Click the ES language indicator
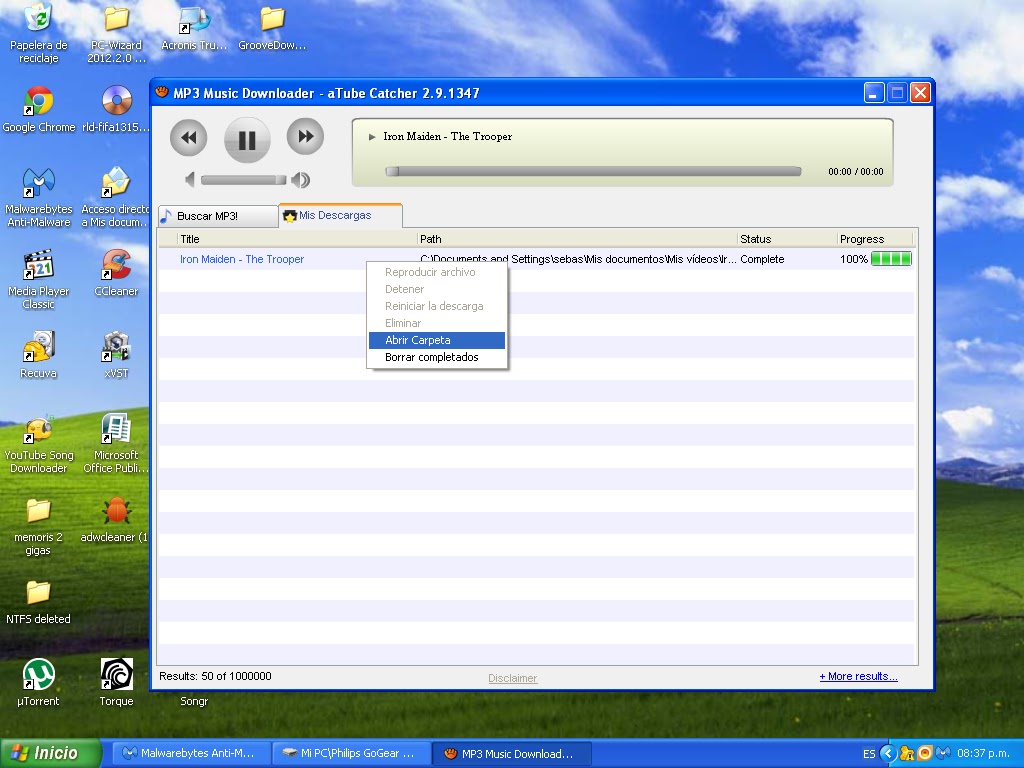The width and height of the screenshot is (1024, 768). 869,754
